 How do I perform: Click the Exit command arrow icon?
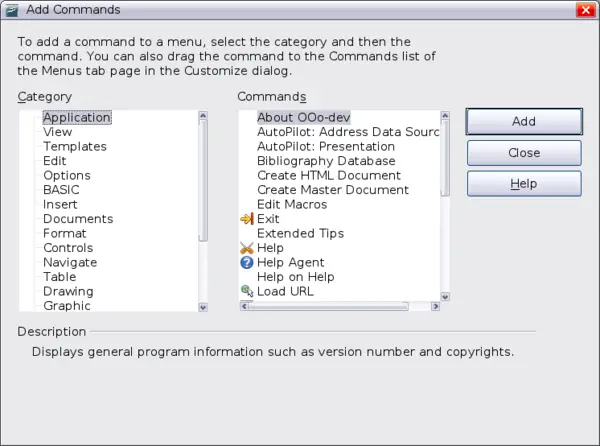pyautogui.click(x=247, y=219)
